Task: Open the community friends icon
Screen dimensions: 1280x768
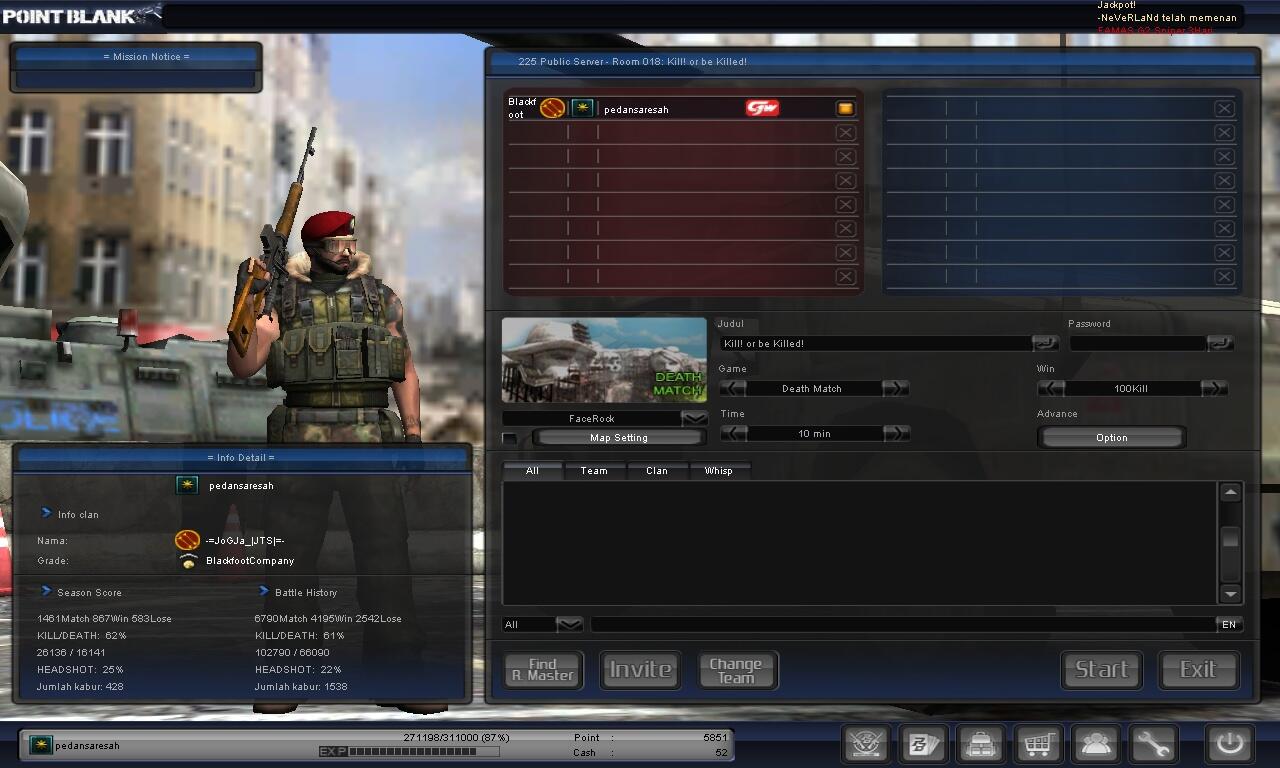Action: pos(1096,744)
